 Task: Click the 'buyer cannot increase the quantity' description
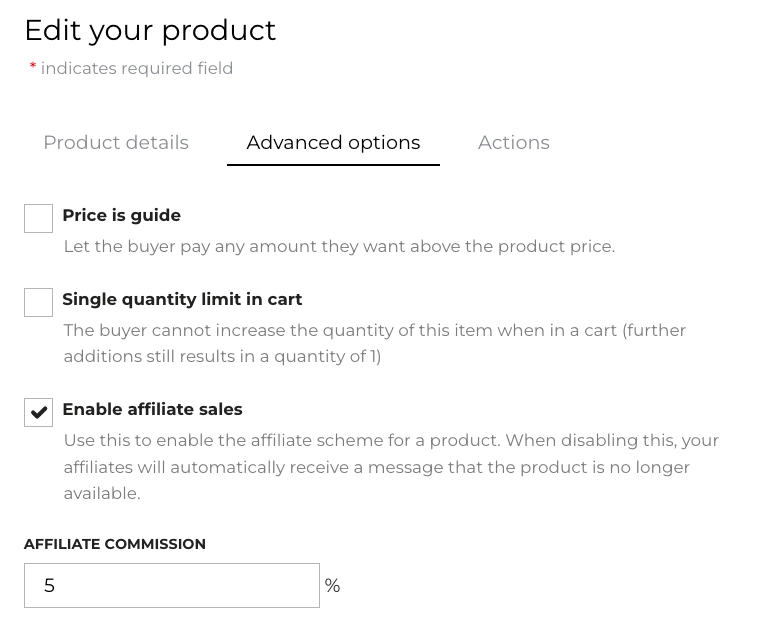pos(340,330)
